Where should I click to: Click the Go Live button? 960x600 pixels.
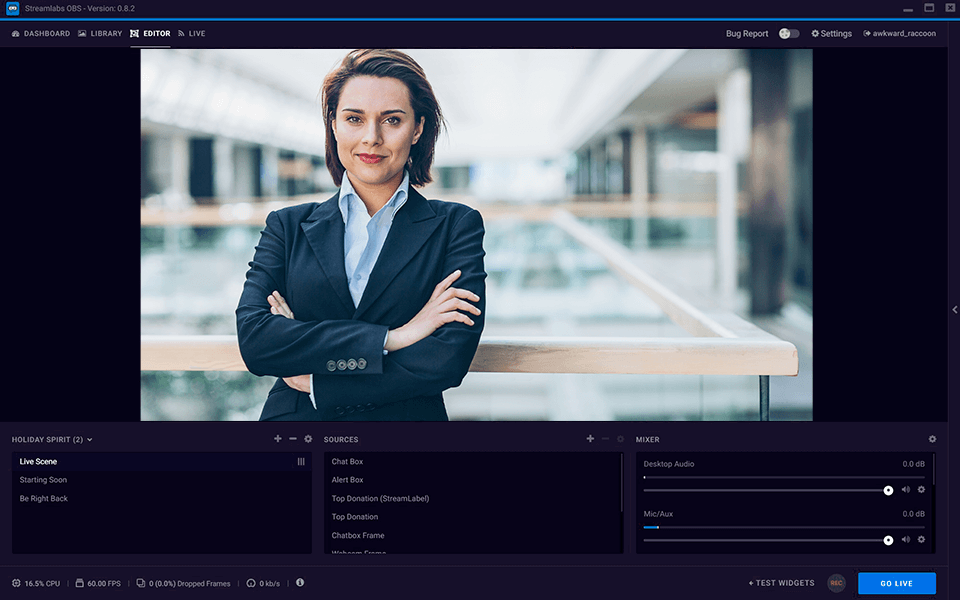[x=896, y=583]
